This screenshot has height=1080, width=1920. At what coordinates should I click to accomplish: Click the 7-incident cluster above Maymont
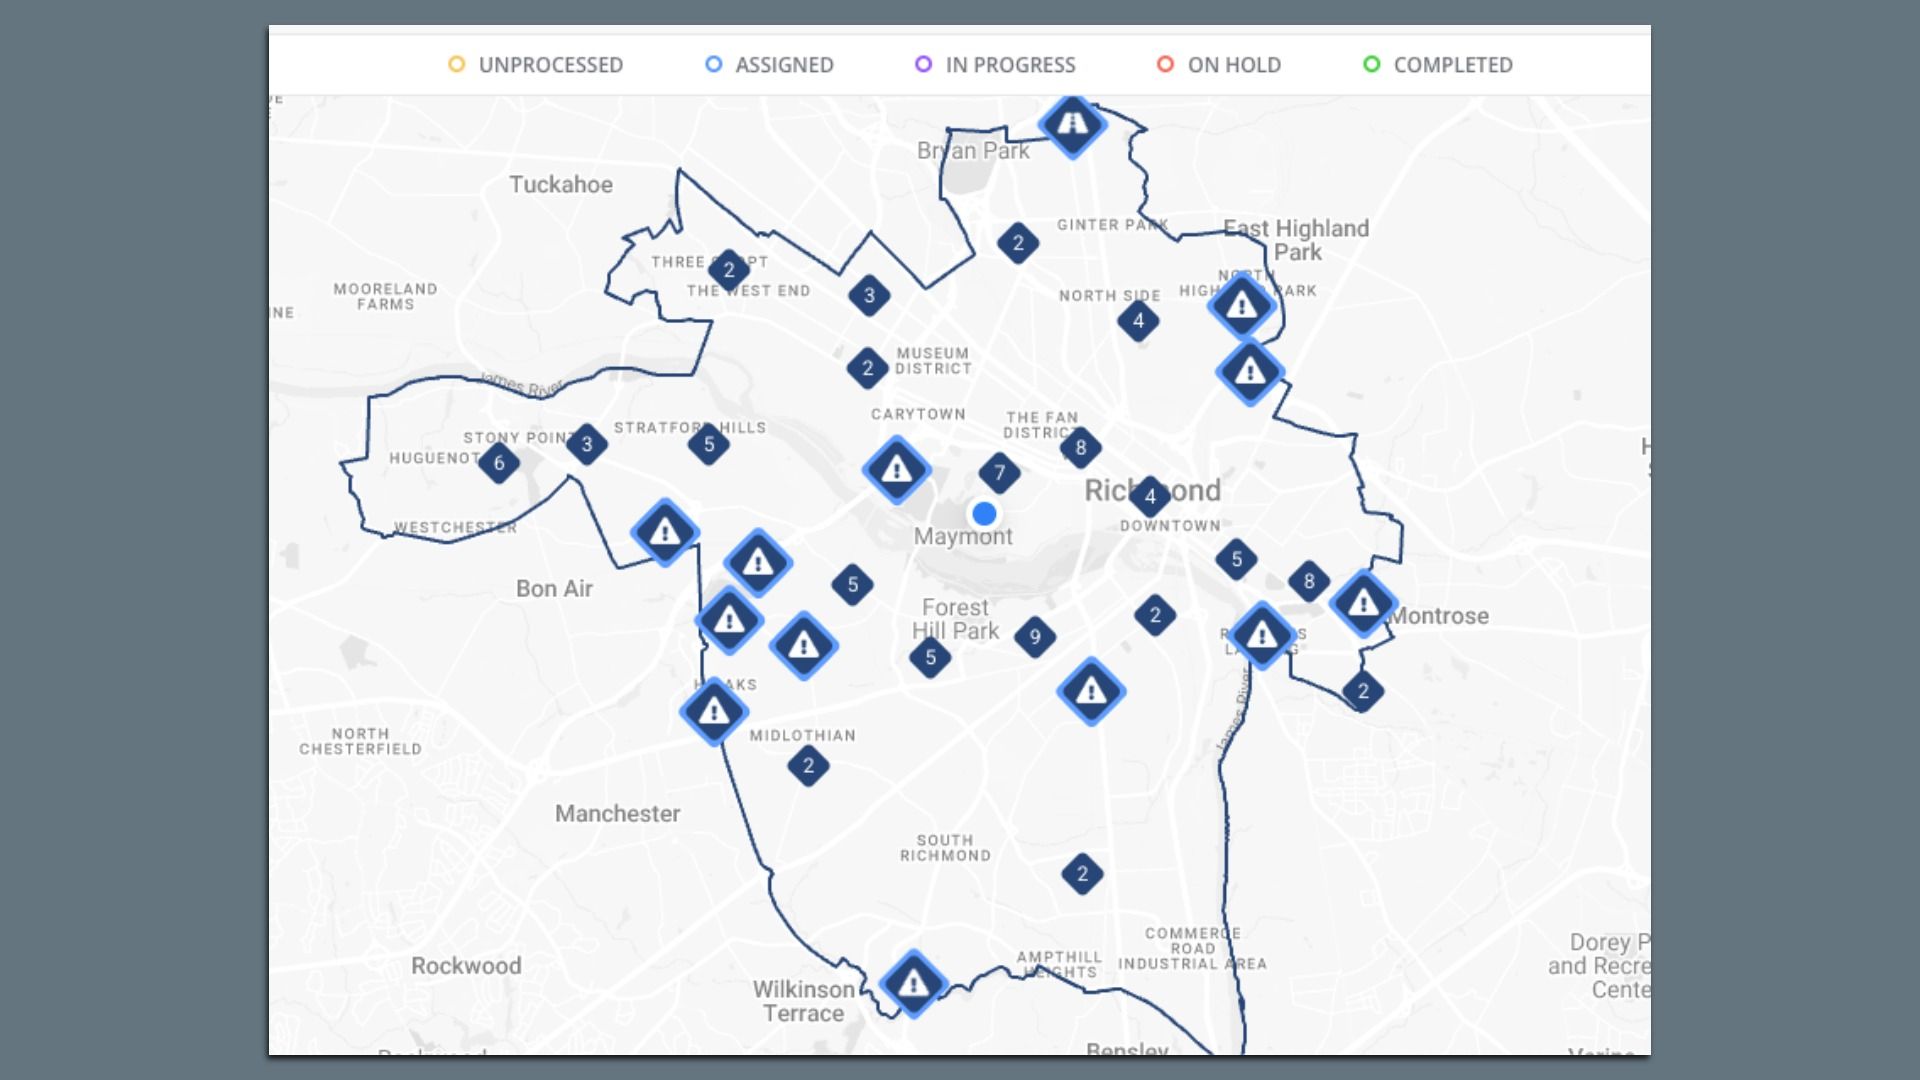[x=1000, y=473]
